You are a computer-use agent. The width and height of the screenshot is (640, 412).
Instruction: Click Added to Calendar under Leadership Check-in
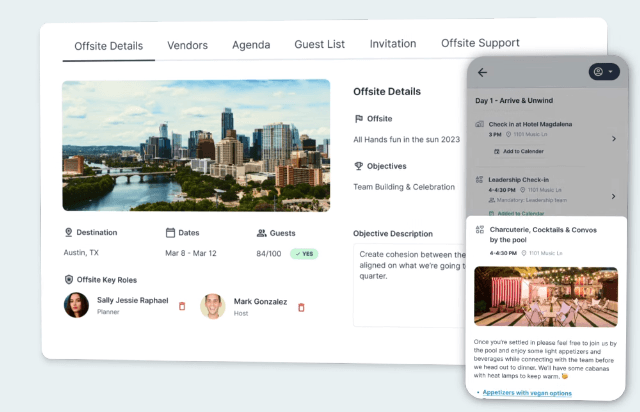[516, 213]
